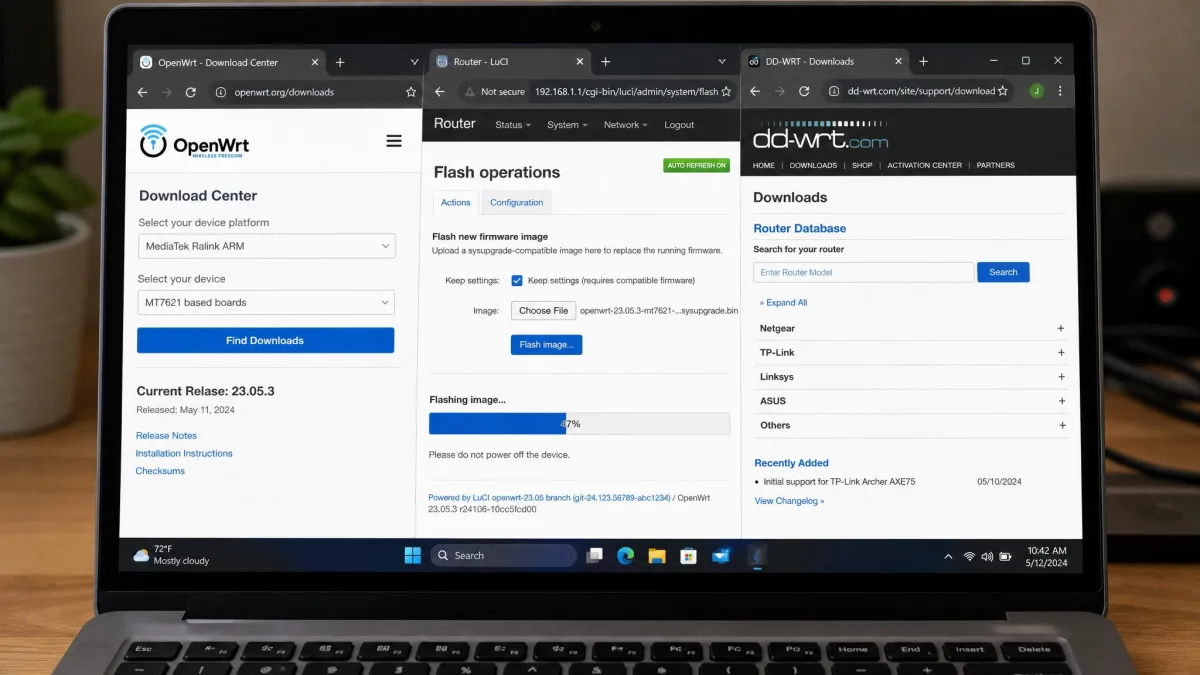The width and height of the screenshot is (1200, 675).
Task: Toggle the AUTO REFRESH ON badge
Action: coord(696,165)
